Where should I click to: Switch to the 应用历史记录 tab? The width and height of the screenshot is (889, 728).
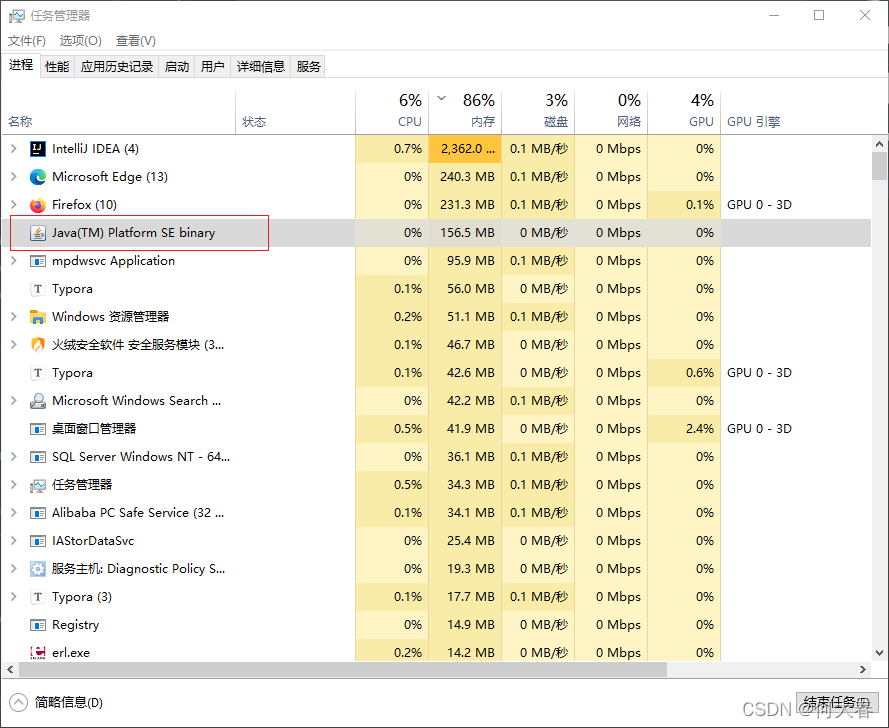point(117,67)
